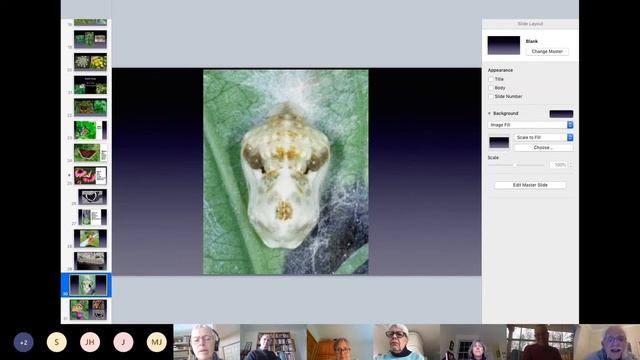
Task: Enable the Body checkbox
Action: tap(491, 88)
